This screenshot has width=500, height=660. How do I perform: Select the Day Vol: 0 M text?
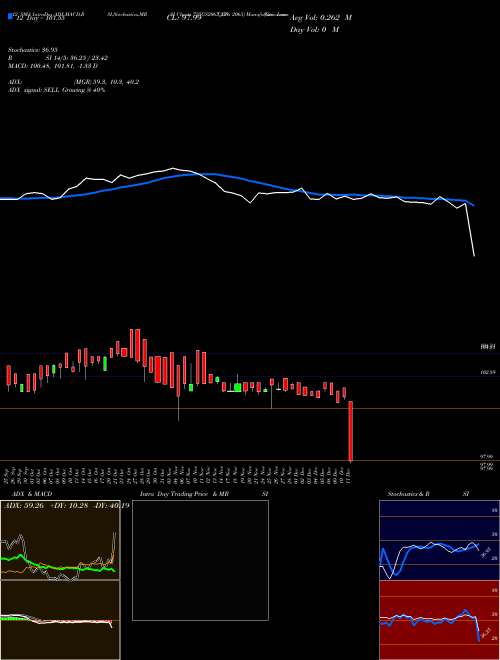314,30
